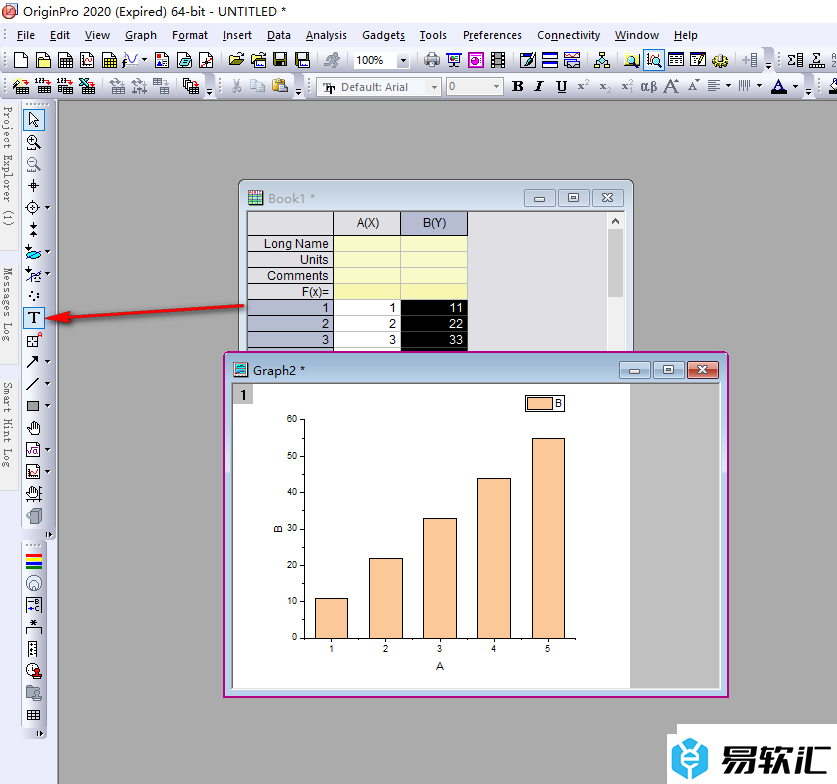The image size is (837, 784).
Task: Select the Screen Reader crosshair tool
Action: click(x=34, y=186)
